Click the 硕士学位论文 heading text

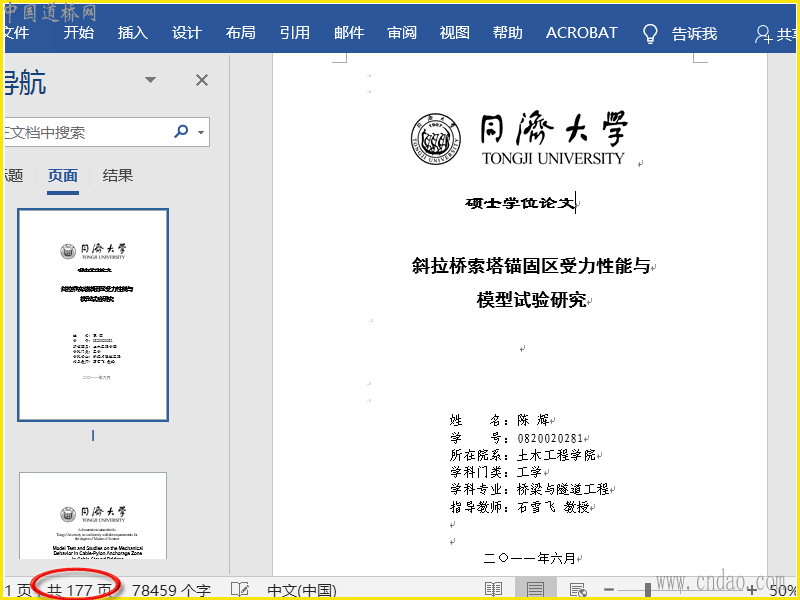click(519, 203)
